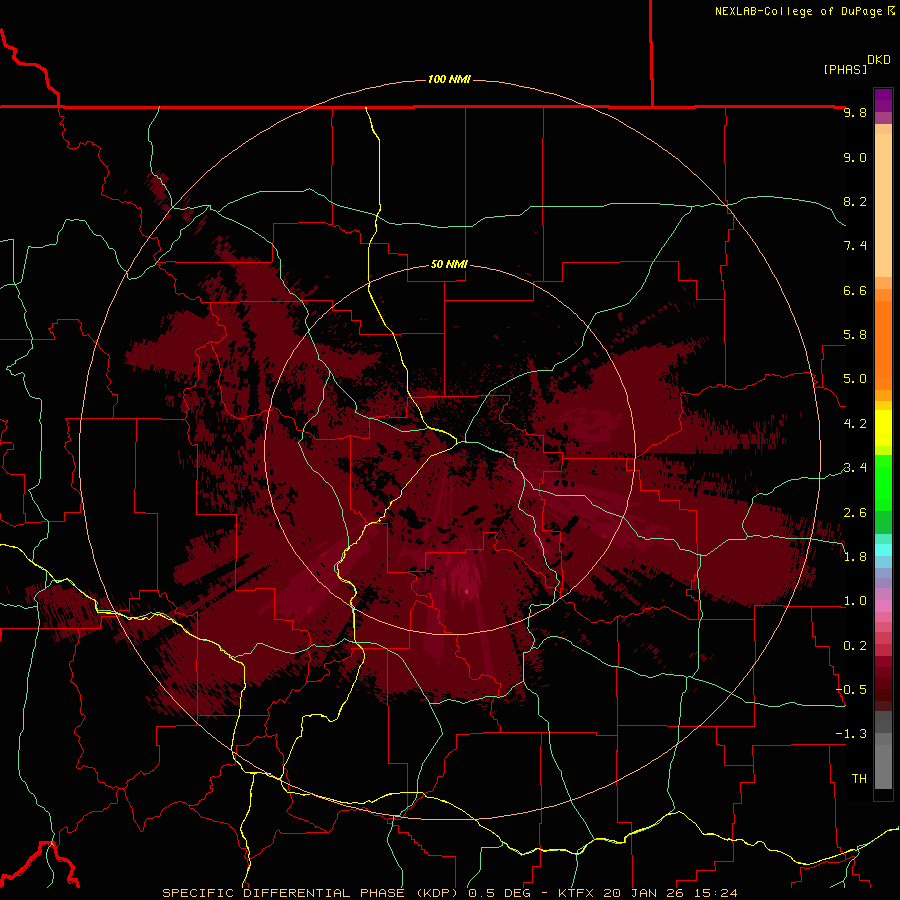Click the 0.2 value on color scale

pyautogui.click(x=855, y=646)
